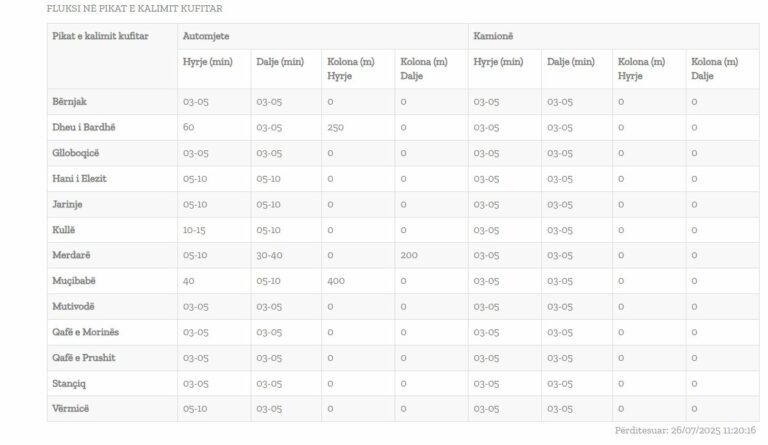Select the Muçibabë row label

pyautogui.click(x=74, y=281)
